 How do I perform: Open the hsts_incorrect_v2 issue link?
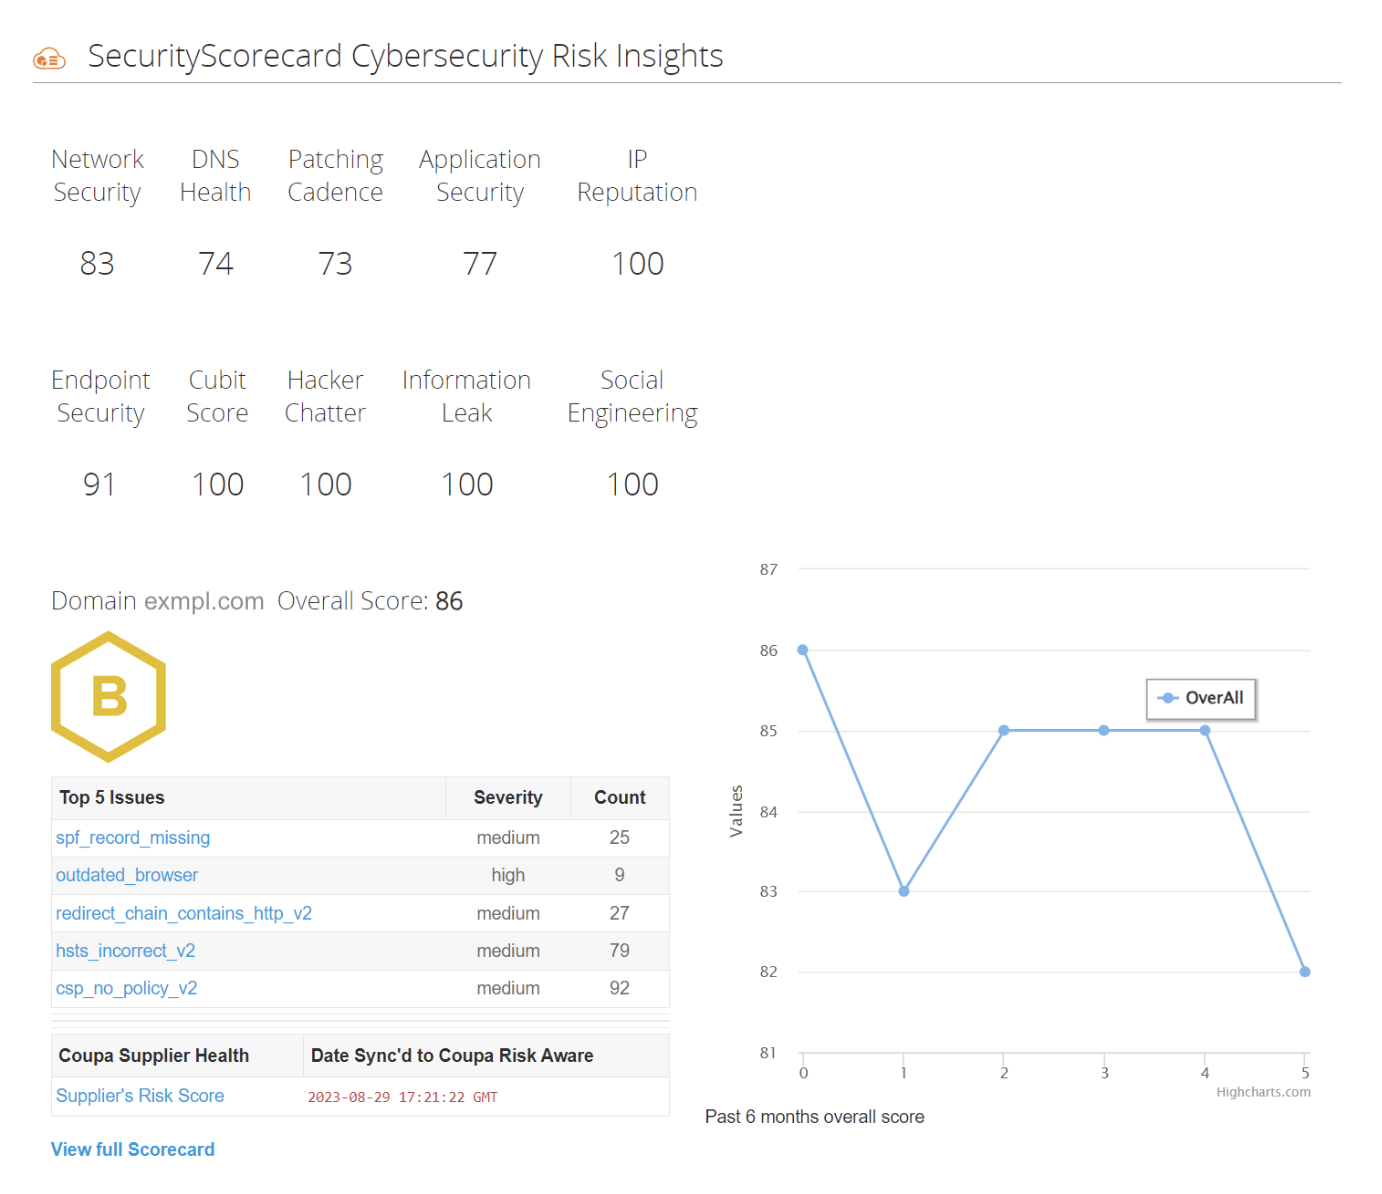click(126, 950)
